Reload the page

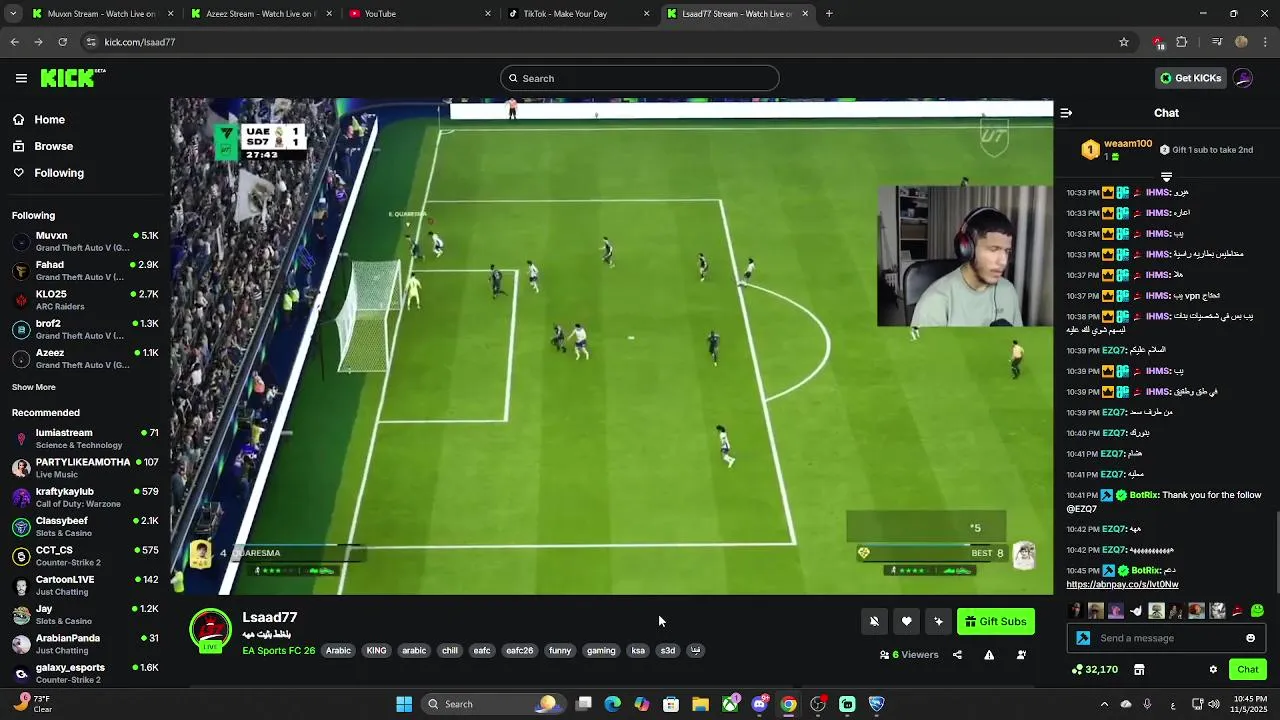[x=62, y=42]
